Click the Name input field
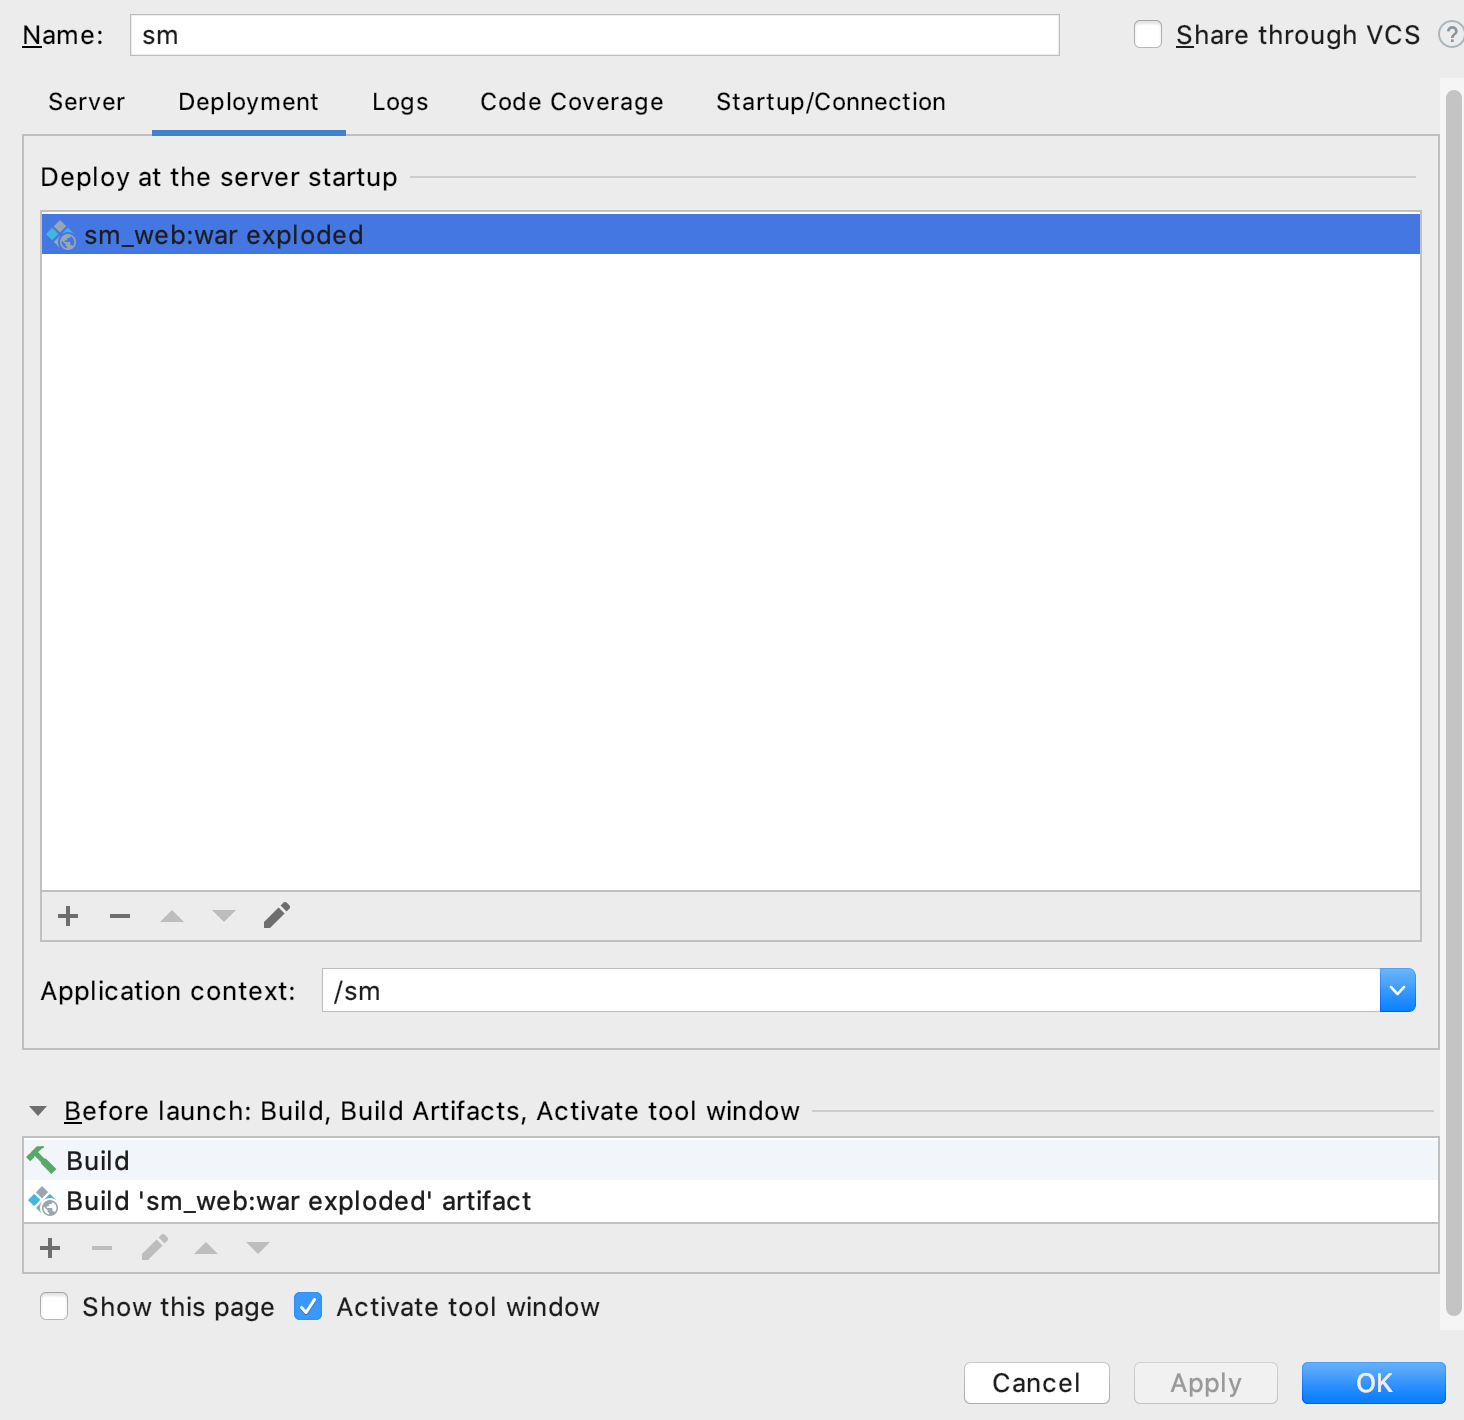This screenshot has height=1420, width=1464. [595, 35]
